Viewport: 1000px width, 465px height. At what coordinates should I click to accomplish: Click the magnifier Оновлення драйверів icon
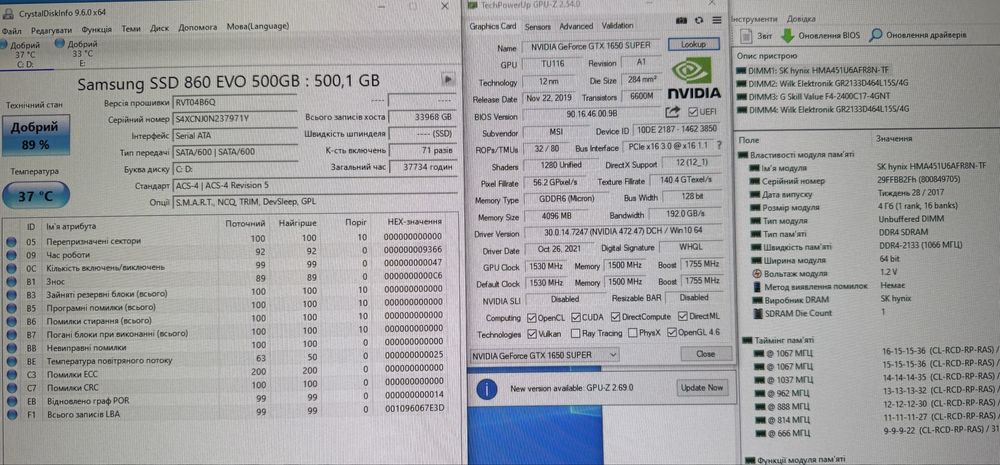[876, 35]
